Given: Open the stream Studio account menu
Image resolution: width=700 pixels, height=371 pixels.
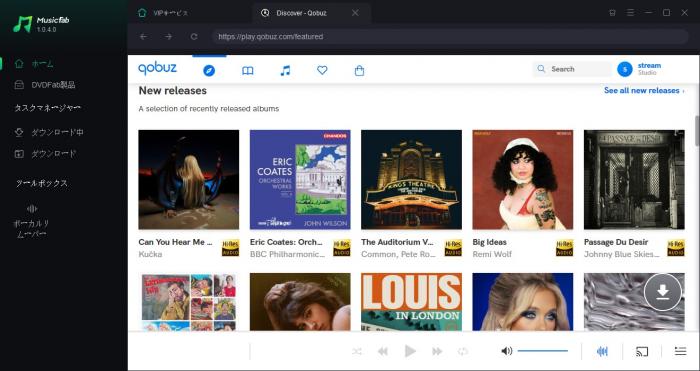Looking at the screenshot, I should tap(639, 69).
